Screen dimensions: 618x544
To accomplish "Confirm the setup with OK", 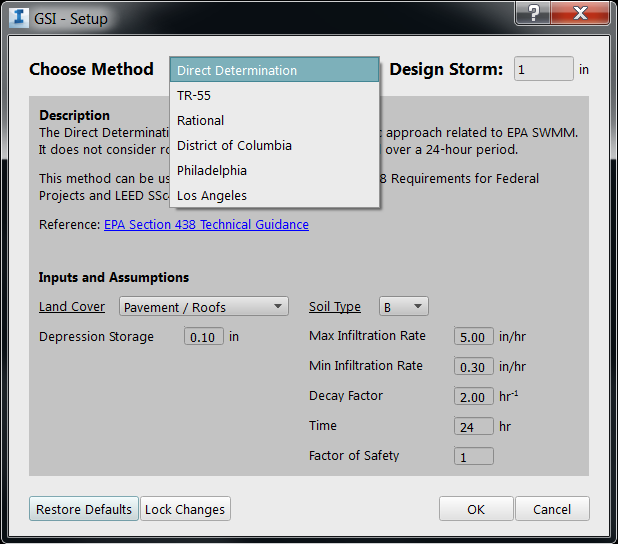I will [x=476, y=509].
